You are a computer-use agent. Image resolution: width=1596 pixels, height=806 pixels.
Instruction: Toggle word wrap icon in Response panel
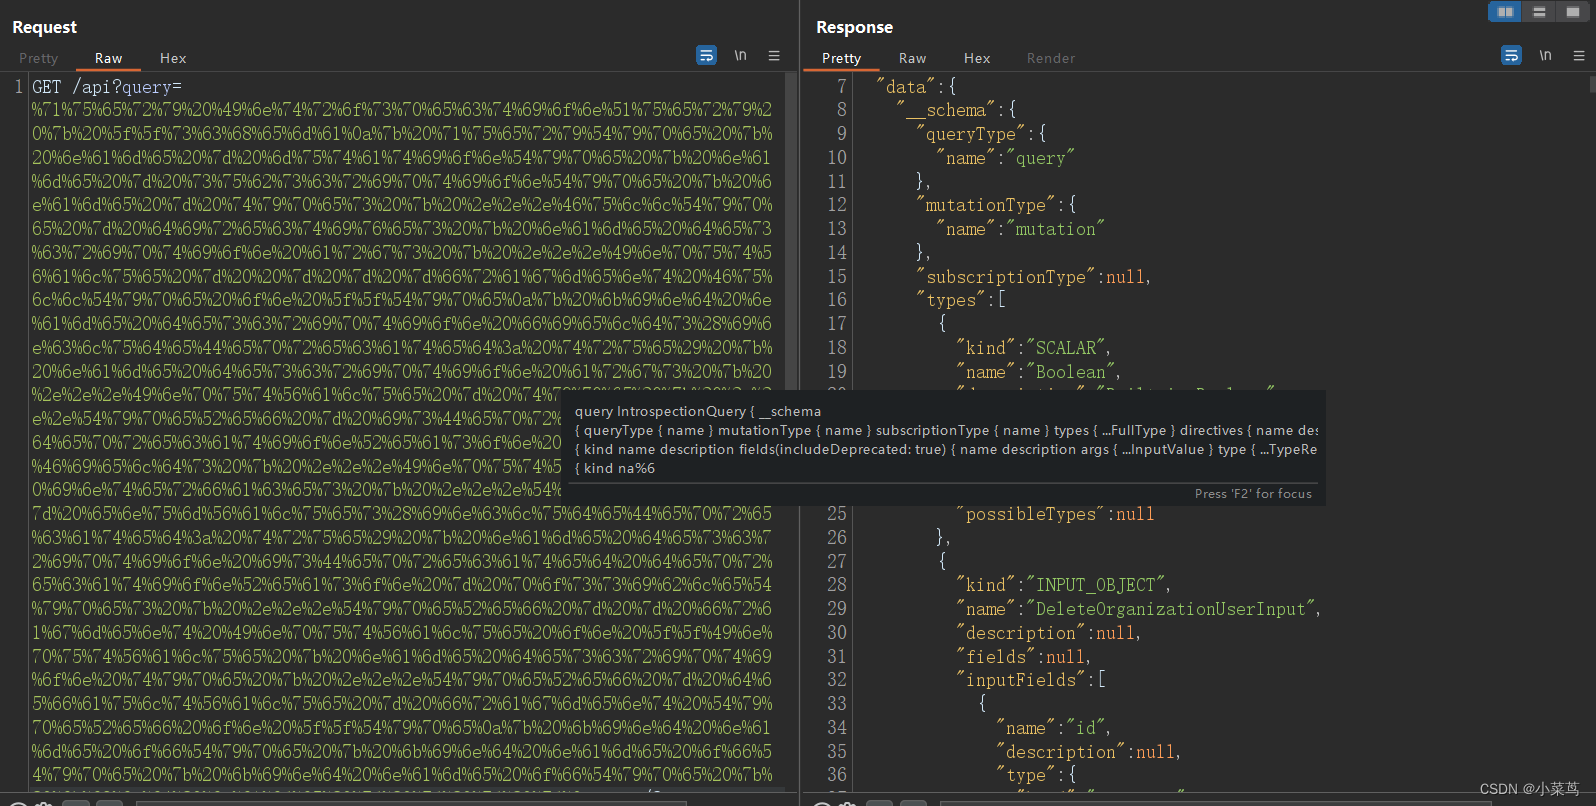pyautogui.click(x=1511, y=56)
